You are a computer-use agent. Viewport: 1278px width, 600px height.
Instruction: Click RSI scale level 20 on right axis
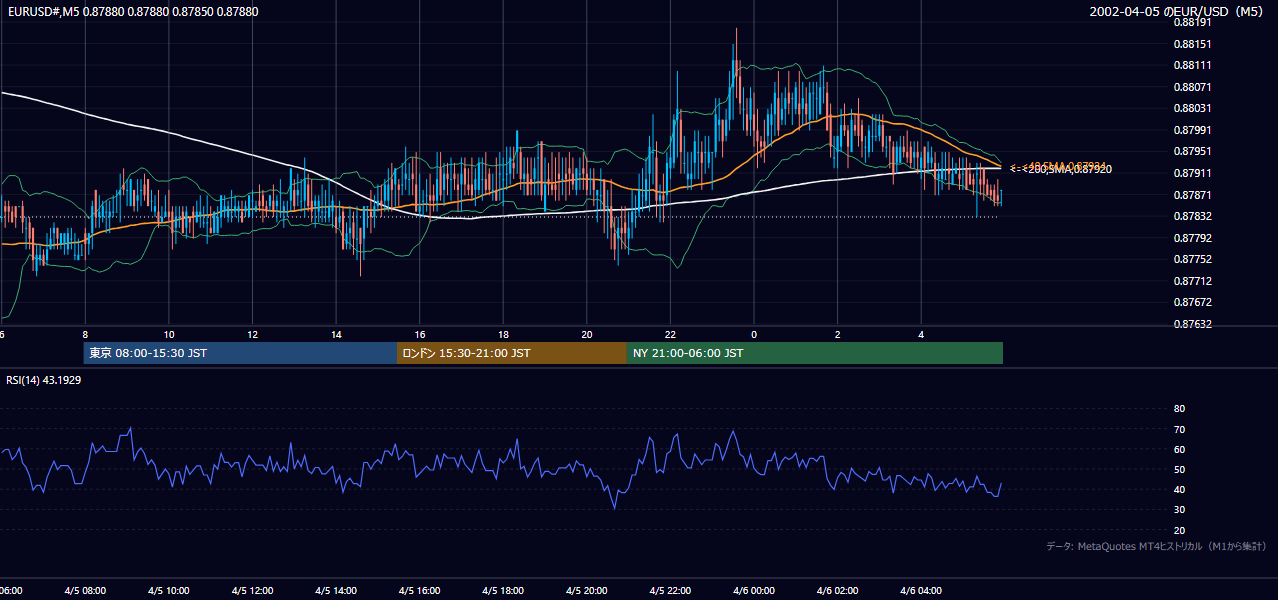1179,530
